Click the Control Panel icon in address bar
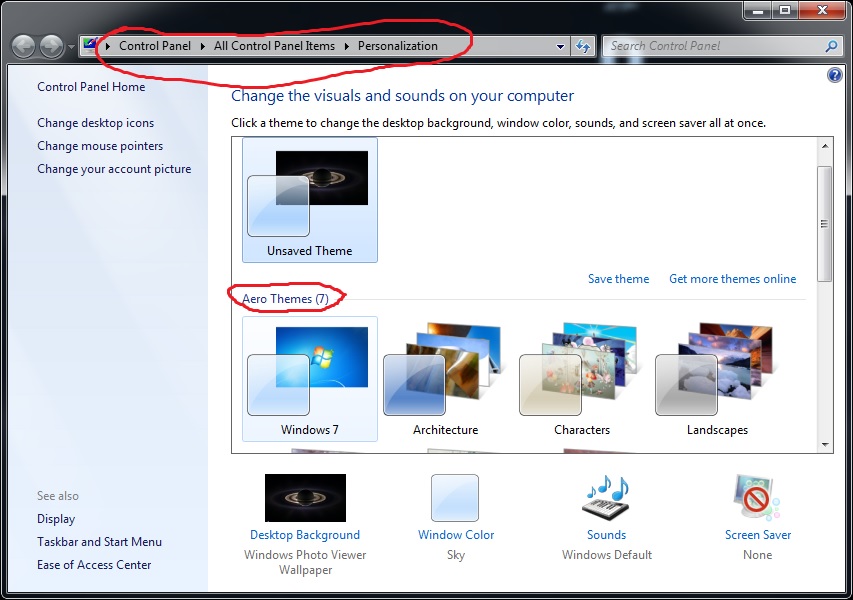 pos(90,46)
